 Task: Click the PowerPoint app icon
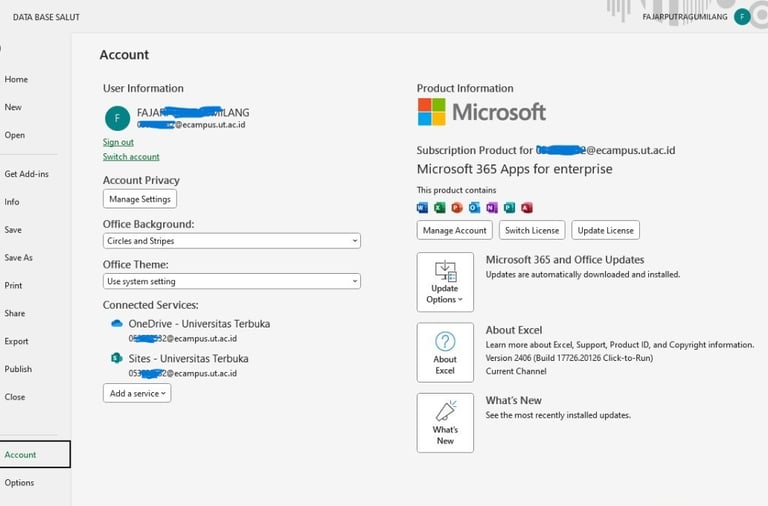pyautogui.click(x=457, y=208)
